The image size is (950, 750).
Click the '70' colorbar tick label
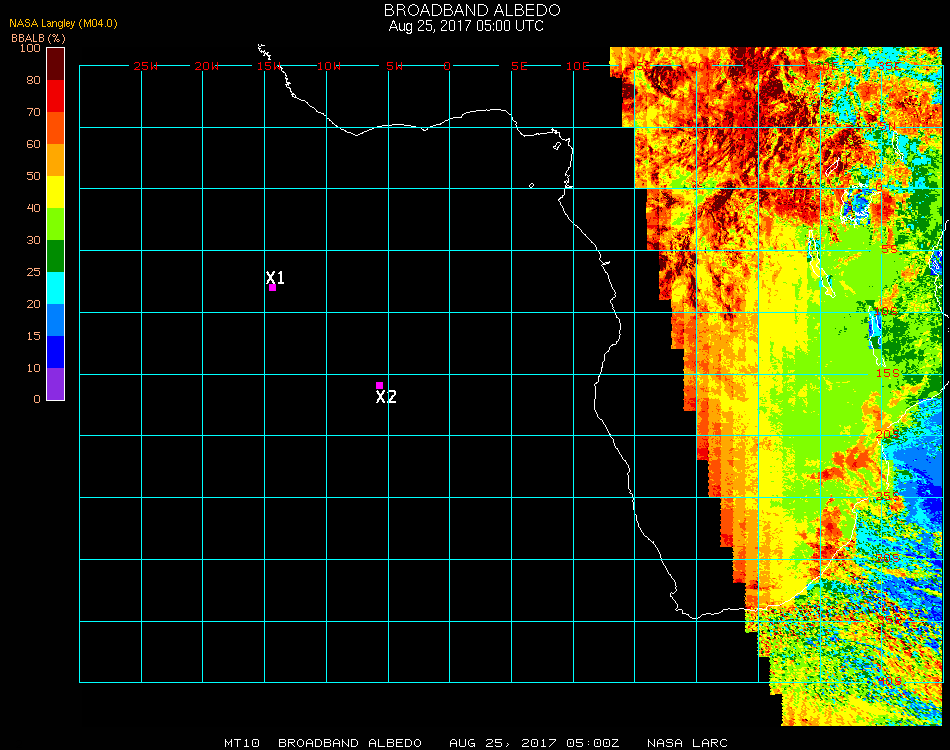[33, 112]
